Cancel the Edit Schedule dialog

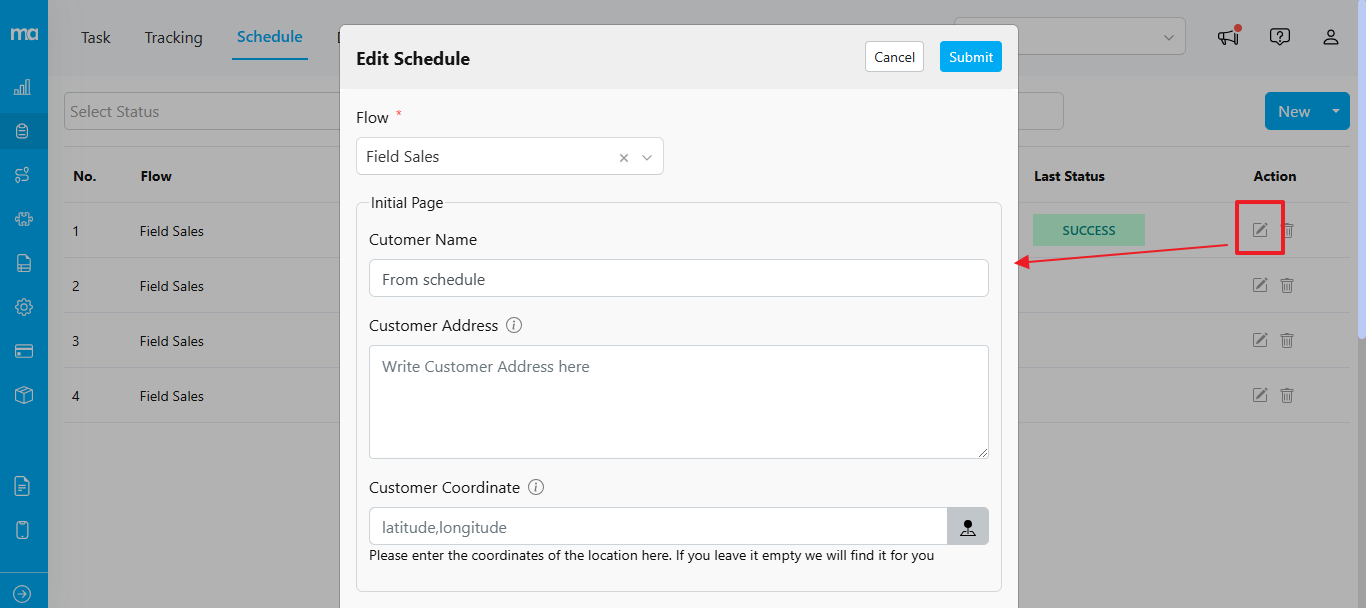[894, 57]
